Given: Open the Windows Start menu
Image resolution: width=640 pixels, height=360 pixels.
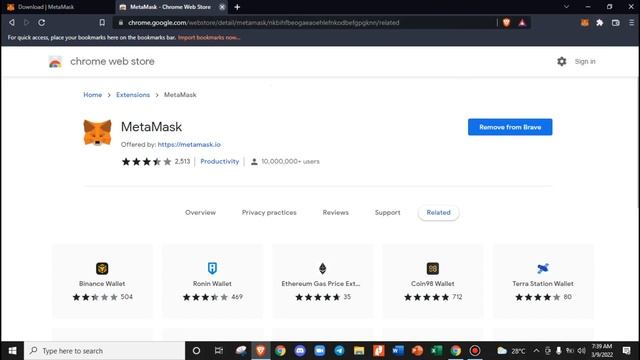Looking at the screenshot, I should pyautogui.click(x=12, y=351).
